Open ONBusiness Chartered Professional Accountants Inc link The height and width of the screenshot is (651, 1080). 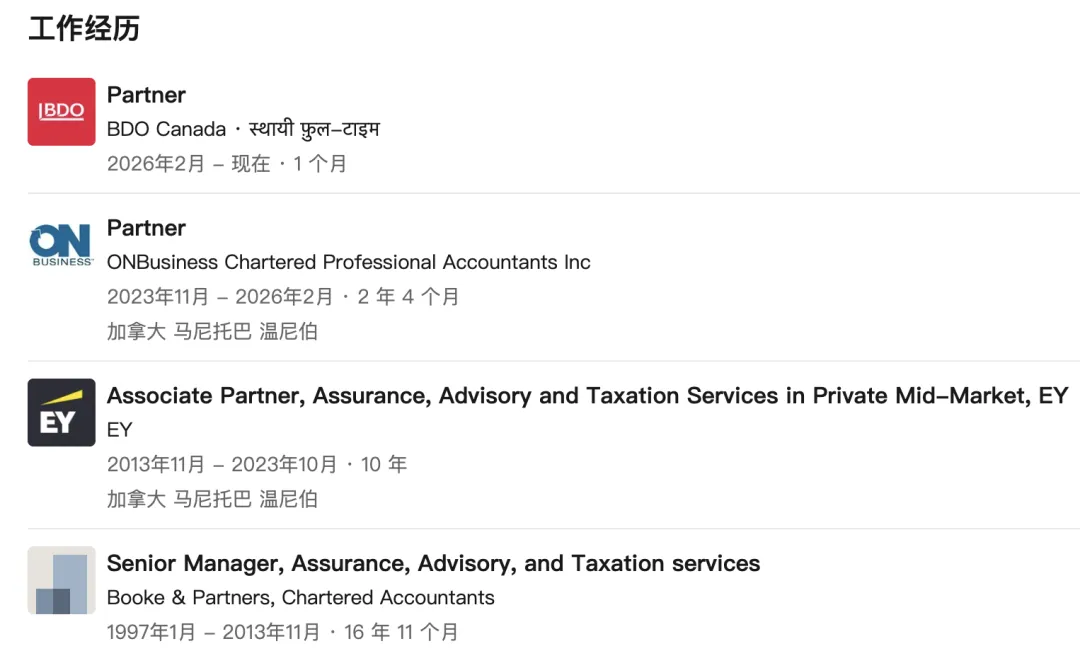coord(348,262)
